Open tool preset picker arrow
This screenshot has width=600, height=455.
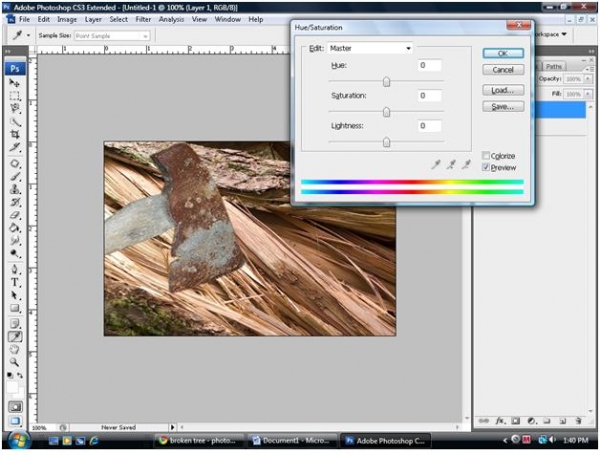coord(28,35)
